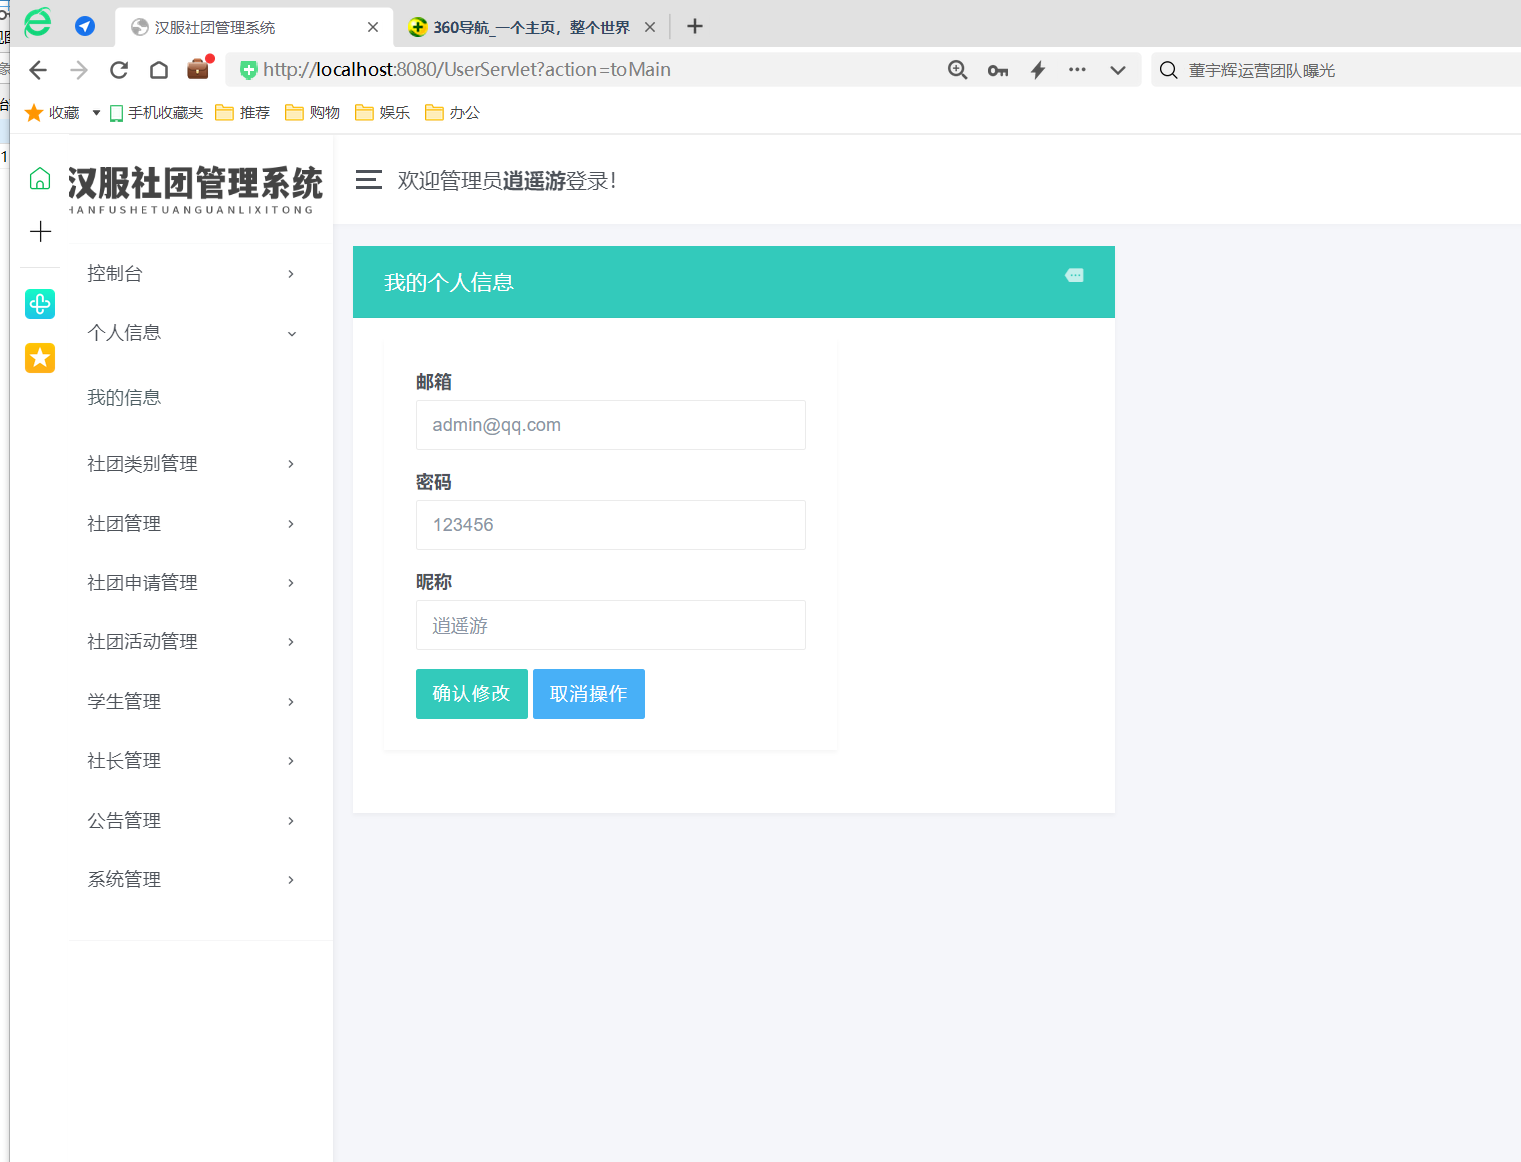
Task: Click chevron next to 社团申请管理
Action: point(291,582)
